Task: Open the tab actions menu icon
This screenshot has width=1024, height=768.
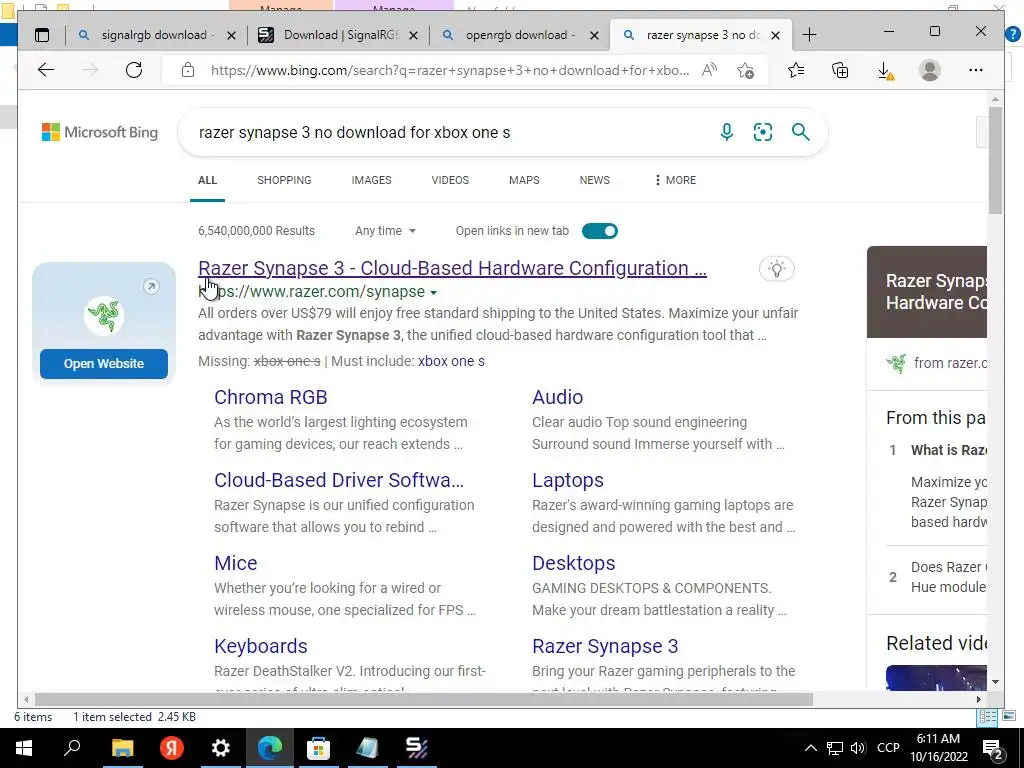Action: [42, 35]
